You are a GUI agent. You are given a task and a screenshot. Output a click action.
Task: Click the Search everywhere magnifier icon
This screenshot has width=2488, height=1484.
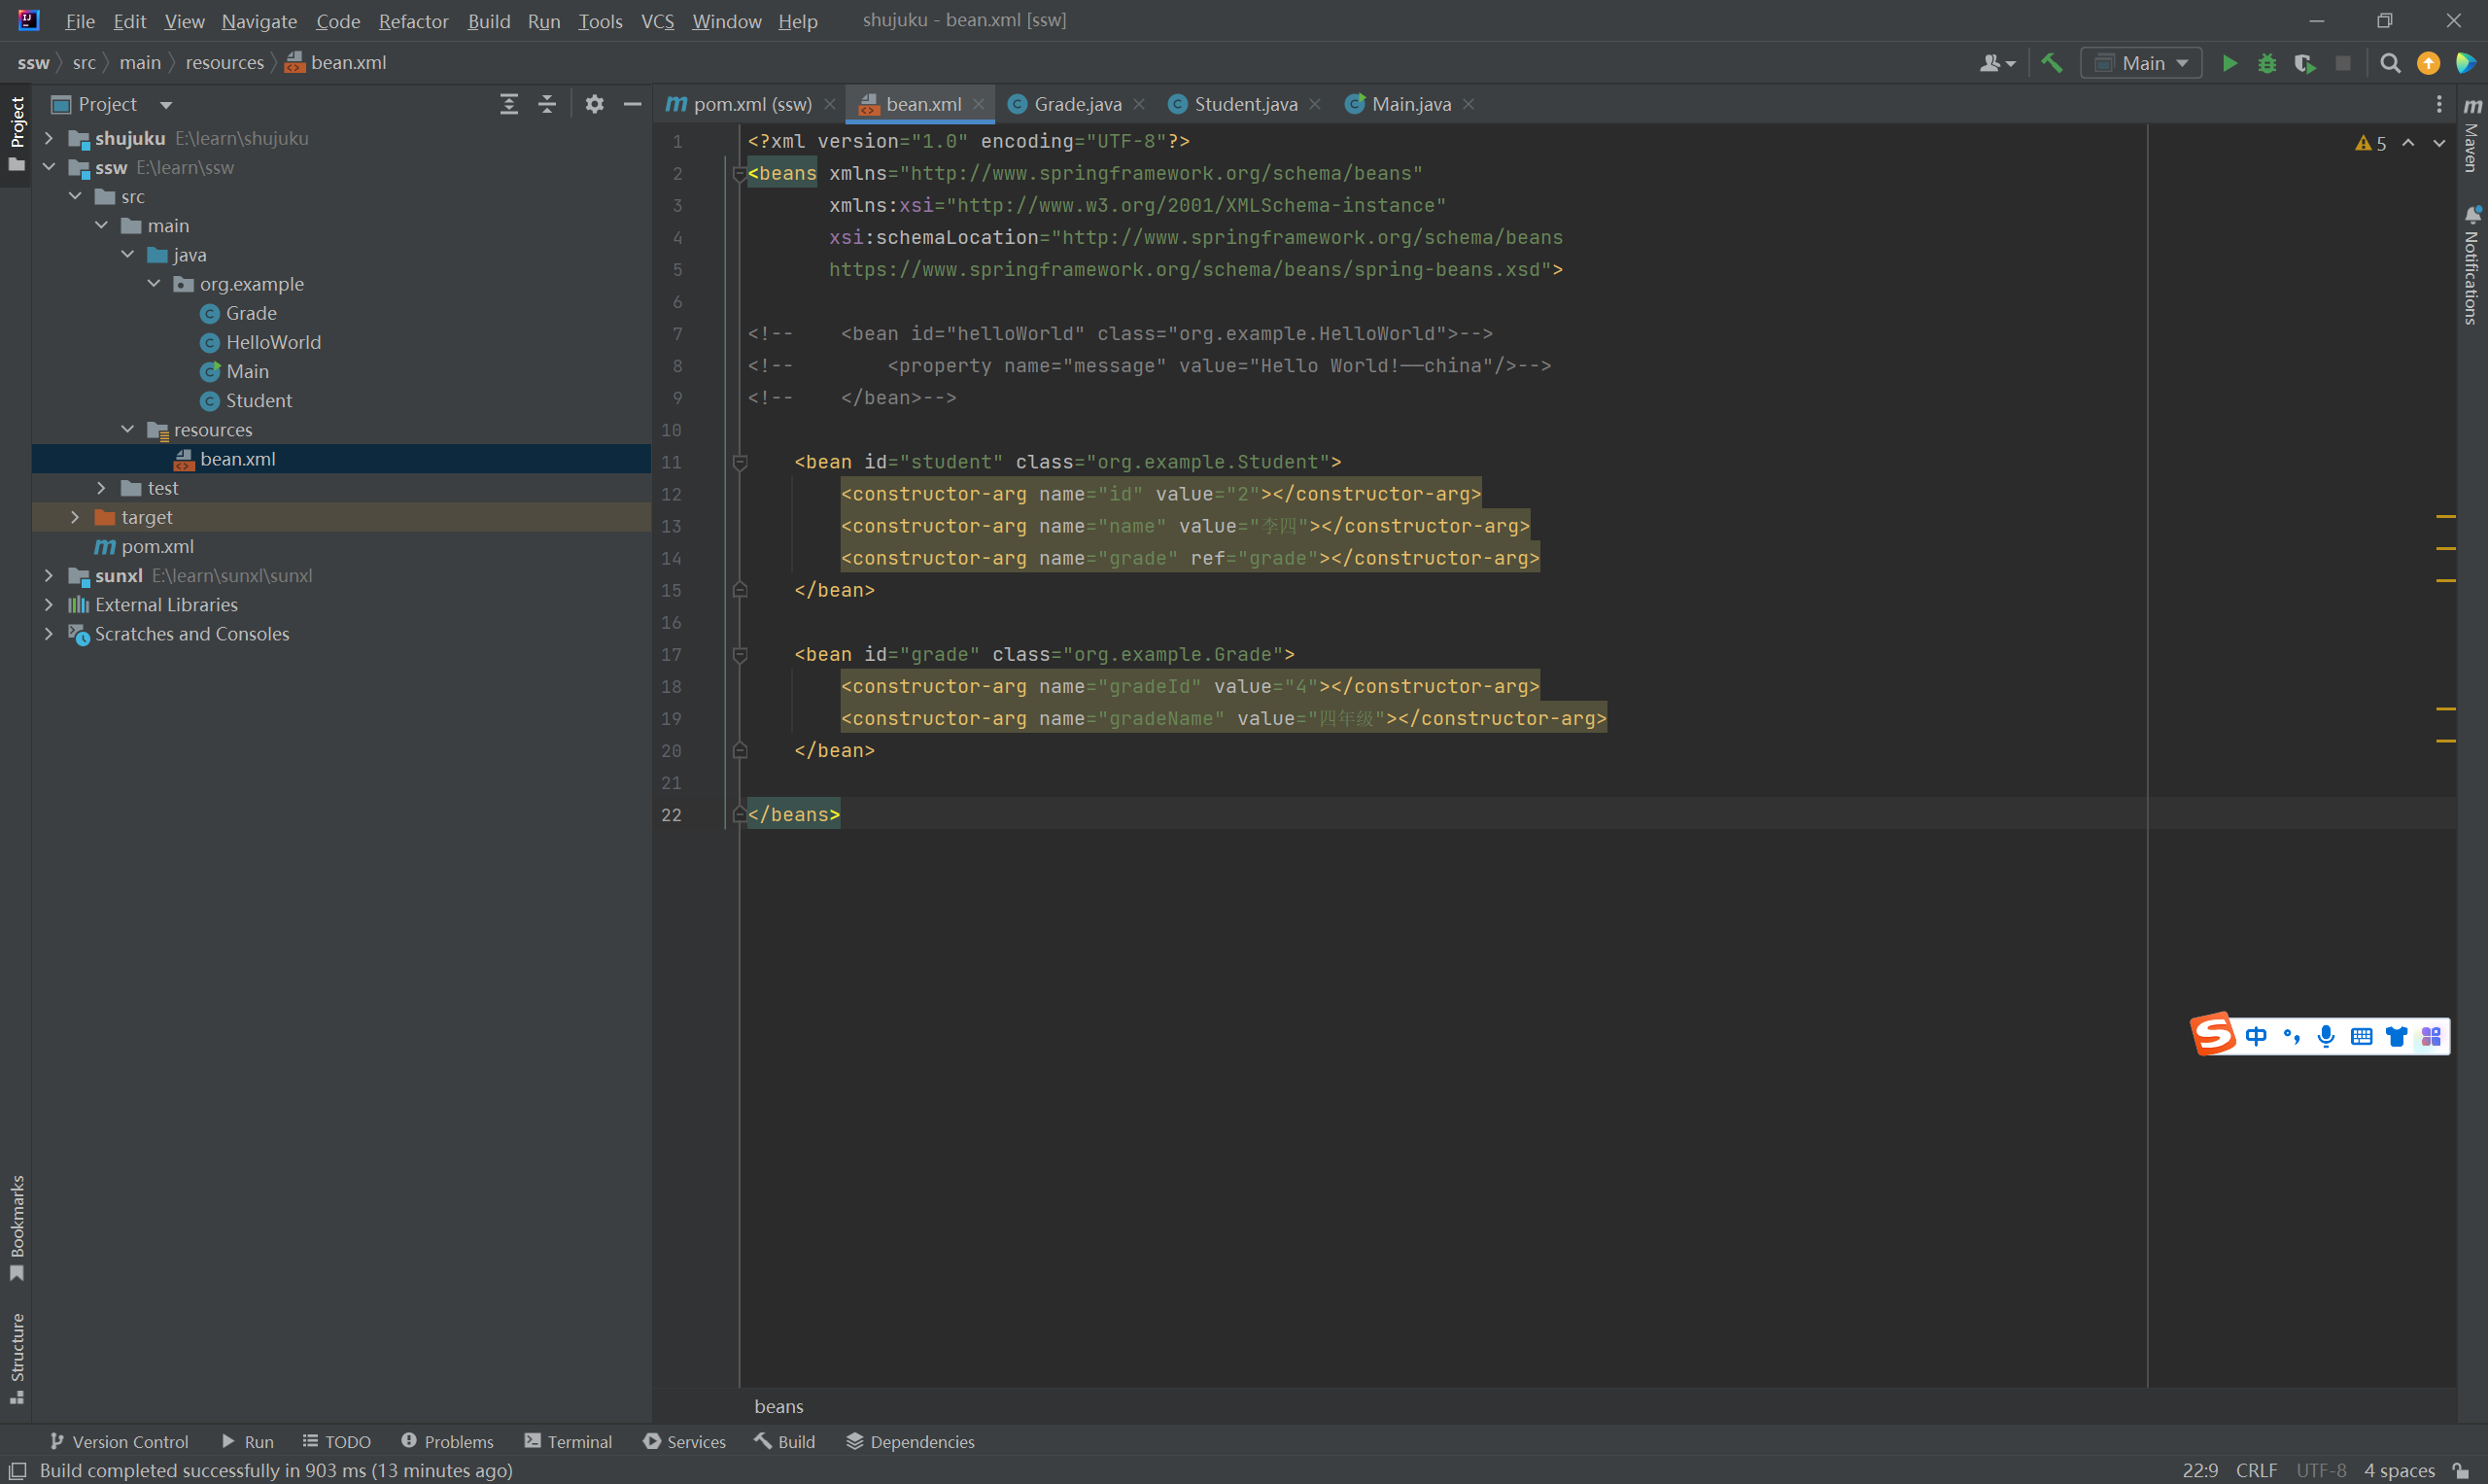pyautogui.click(x=2391, y=63)
